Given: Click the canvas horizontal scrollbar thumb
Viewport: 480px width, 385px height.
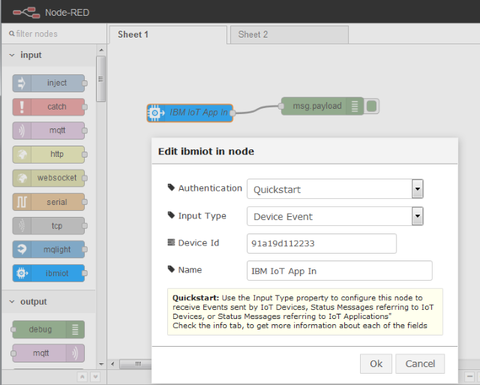Looking at the screenshot, I should pos(137,364).
